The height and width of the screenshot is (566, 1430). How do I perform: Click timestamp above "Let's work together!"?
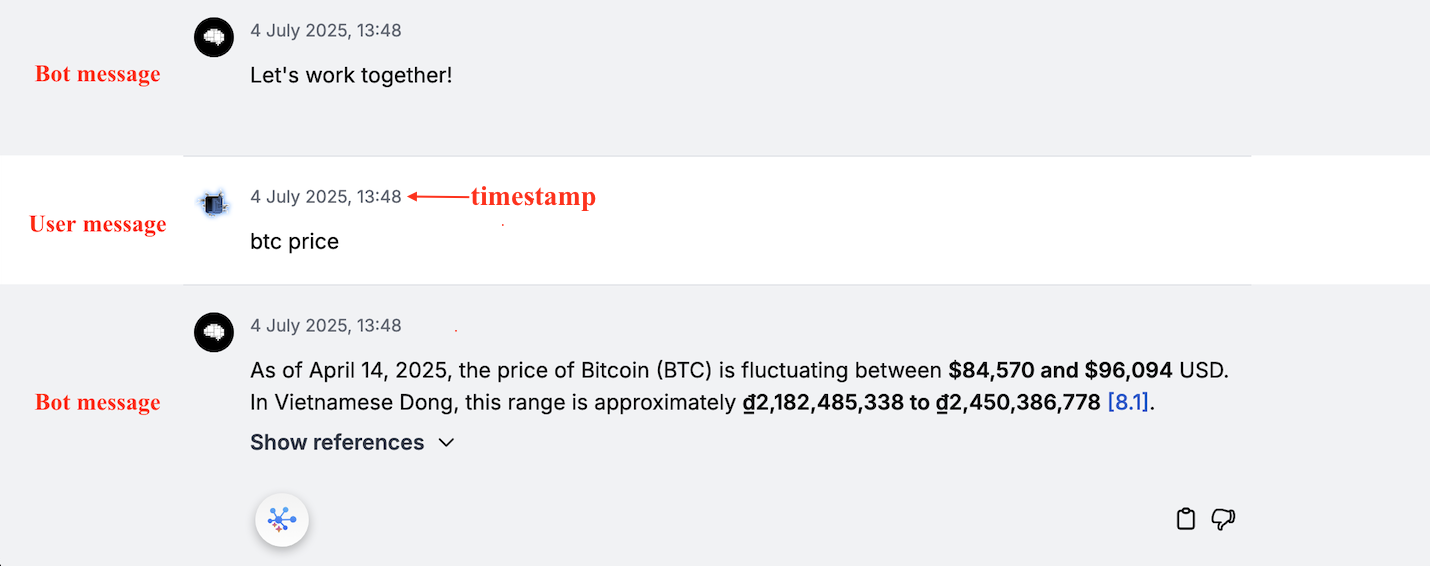point(326,31)
